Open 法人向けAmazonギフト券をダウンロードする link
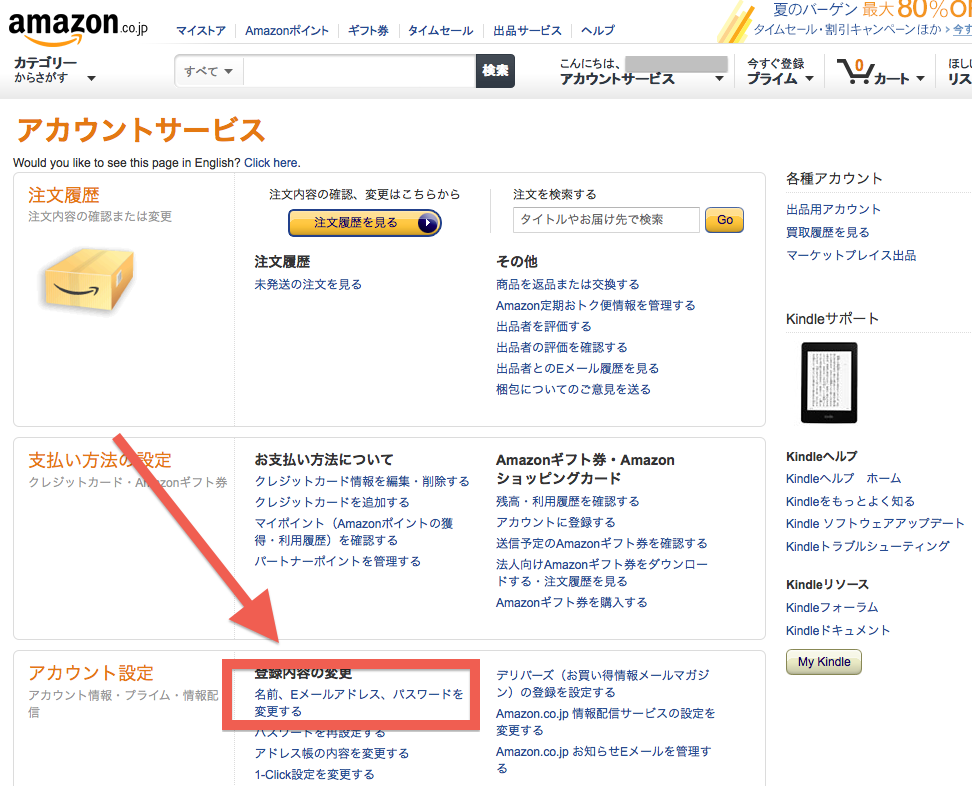This screenshot has height=786, width=972. coord(601,573)
